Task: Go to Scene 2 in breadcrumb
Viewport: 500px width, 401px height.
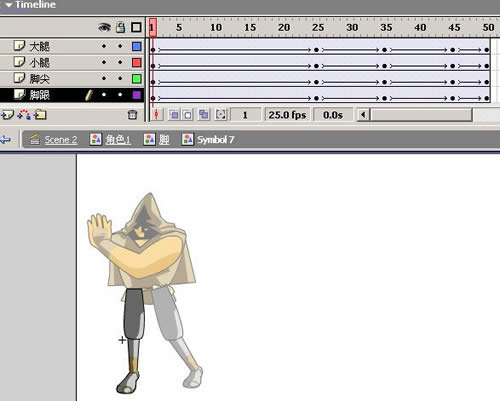Action: (x=61, y=140)
